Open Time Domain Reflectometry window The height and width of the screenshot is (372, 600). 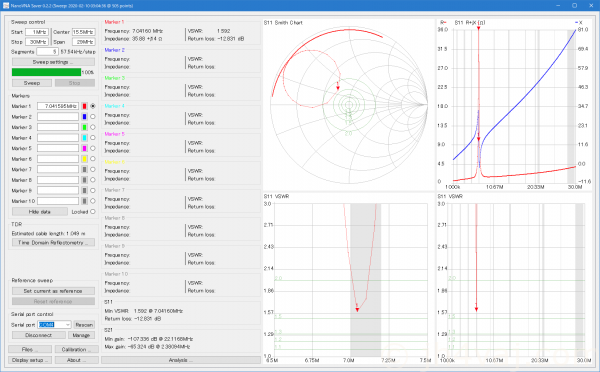pyautogui.click(x=53, y=243)
